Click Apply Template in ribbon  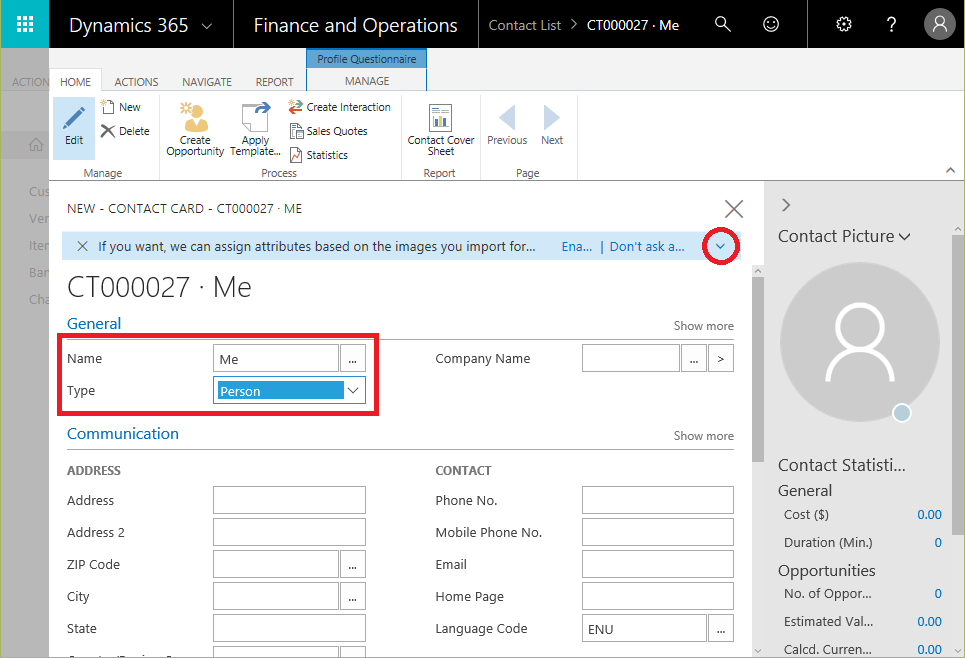pyautogui.click(x=255, y=129)
